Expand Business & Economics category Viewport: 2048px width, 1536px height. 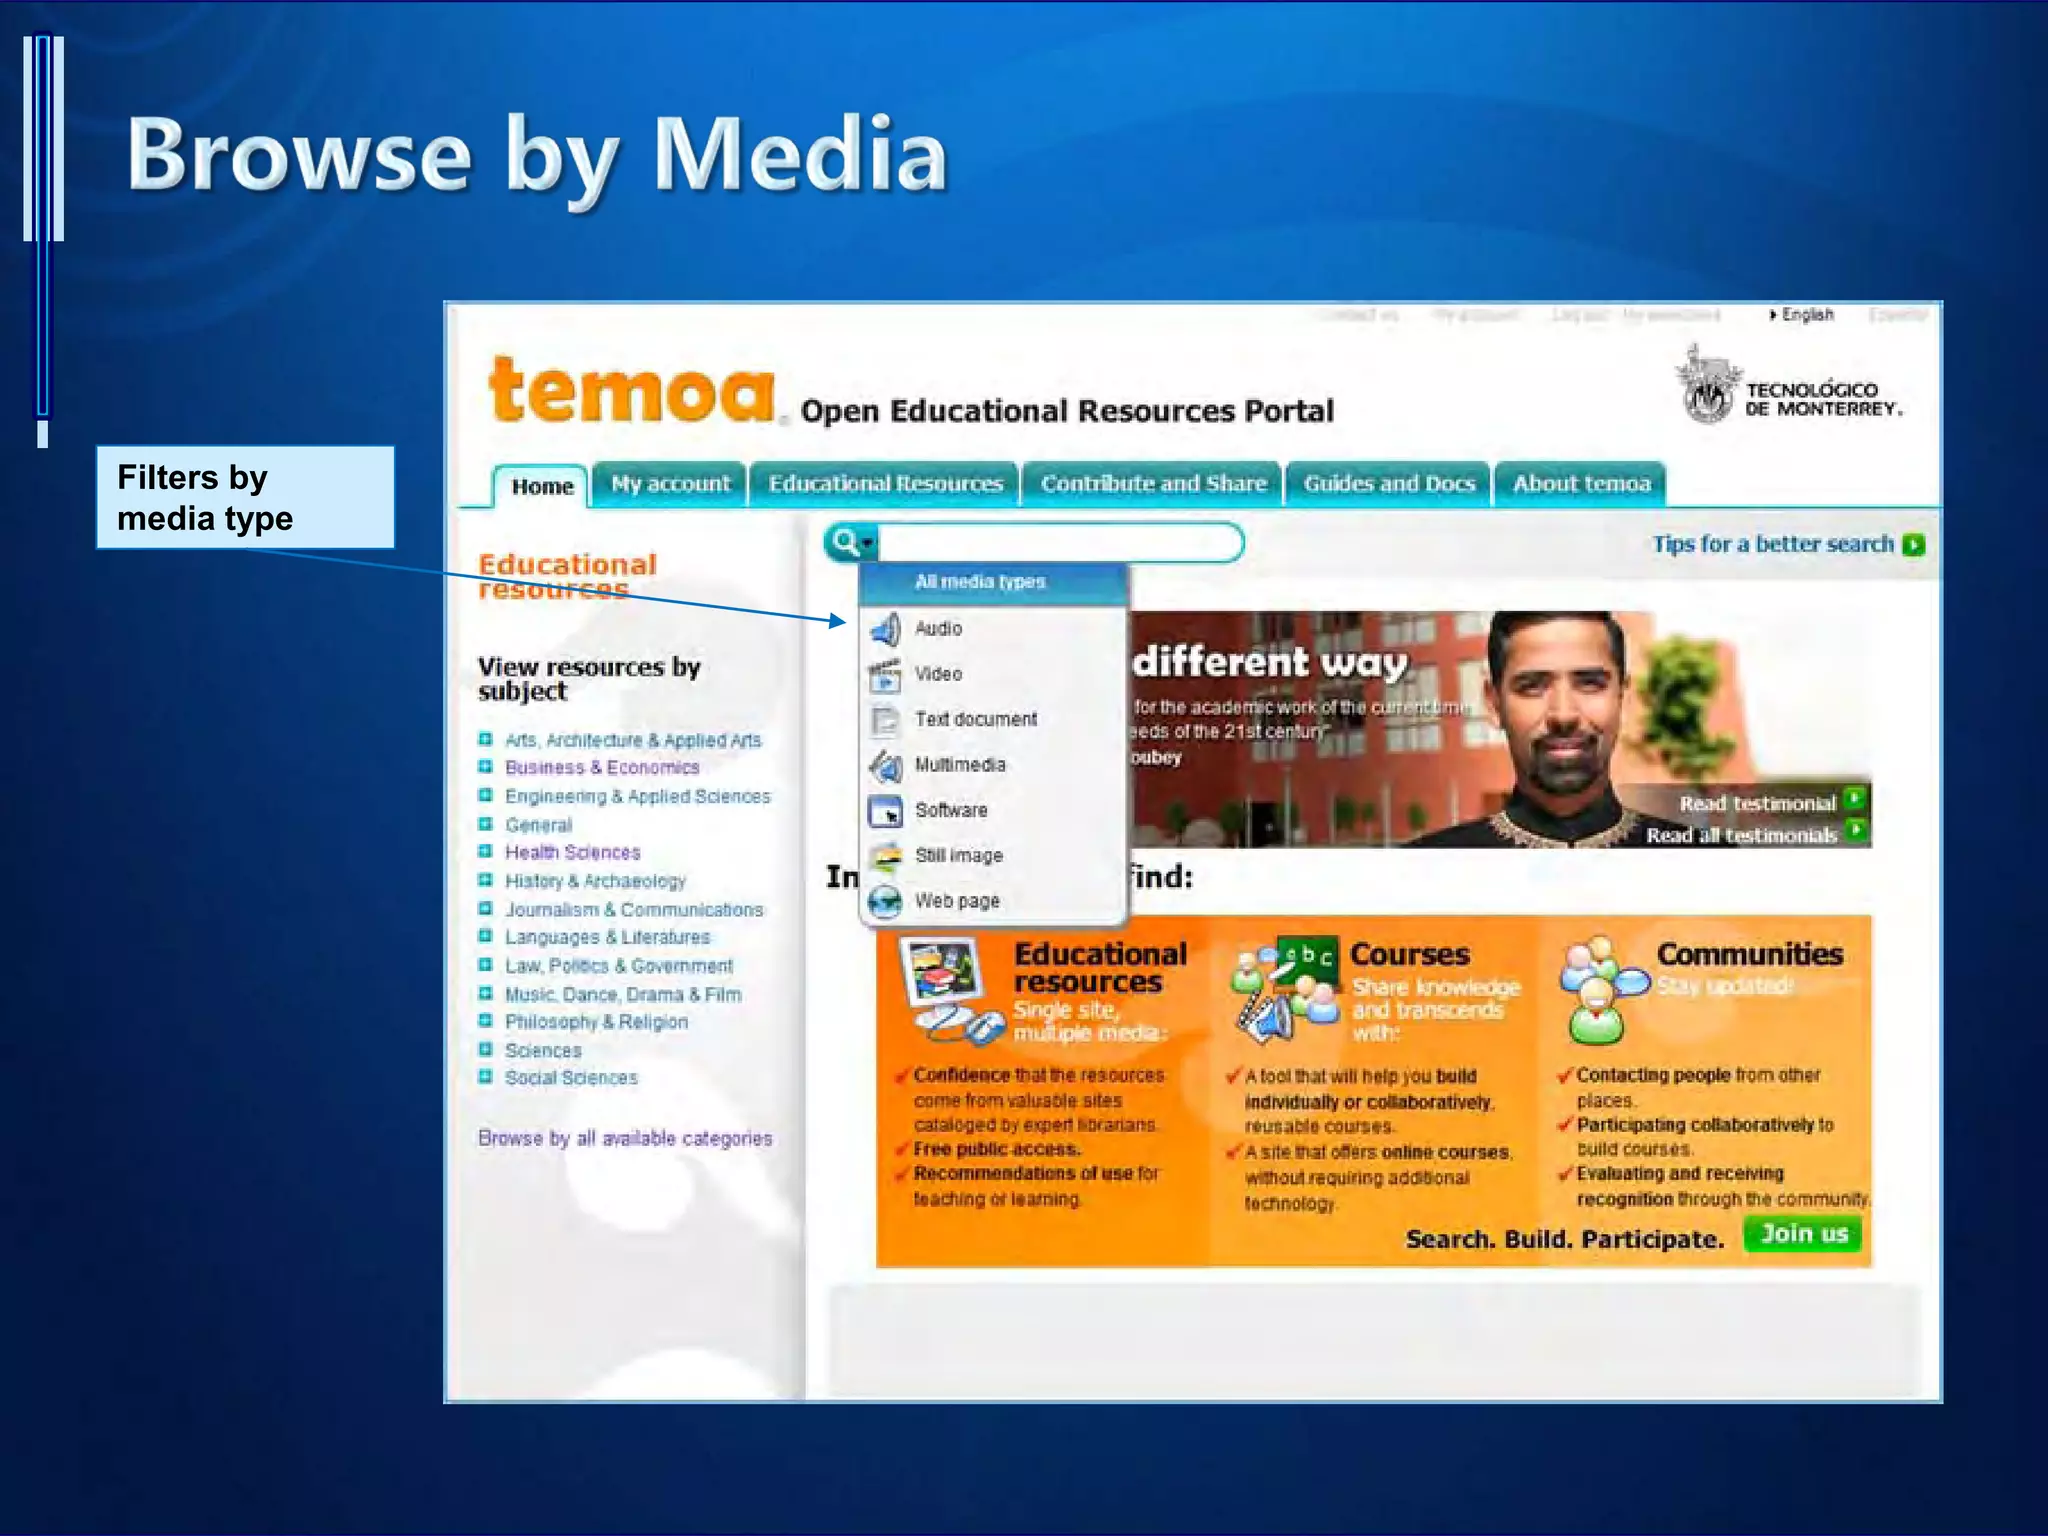coord(485,767)
